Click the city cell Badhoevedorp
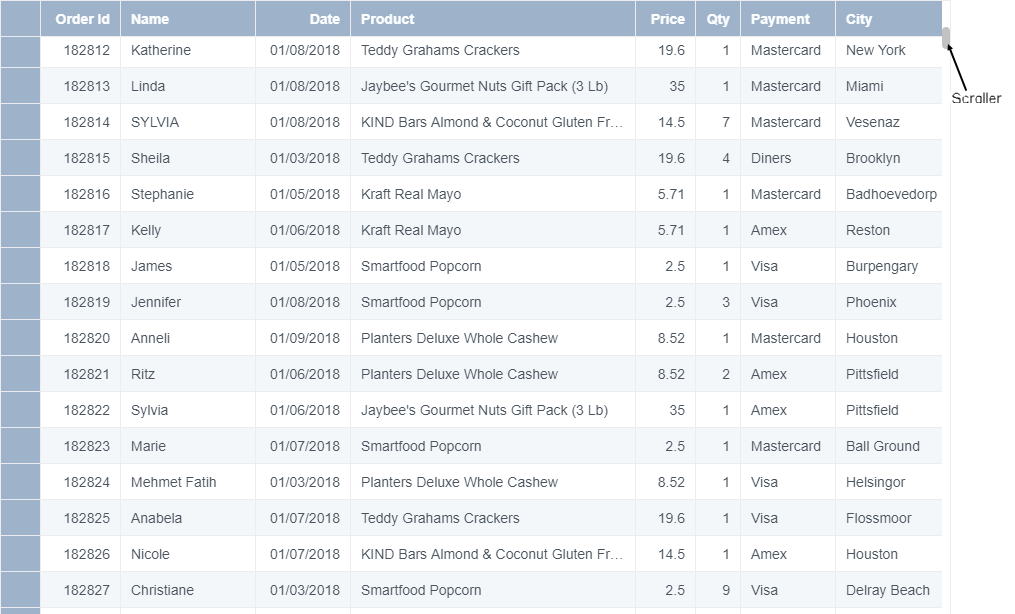The height and width of the screenshot is (614, 1015). click(889, 194)
